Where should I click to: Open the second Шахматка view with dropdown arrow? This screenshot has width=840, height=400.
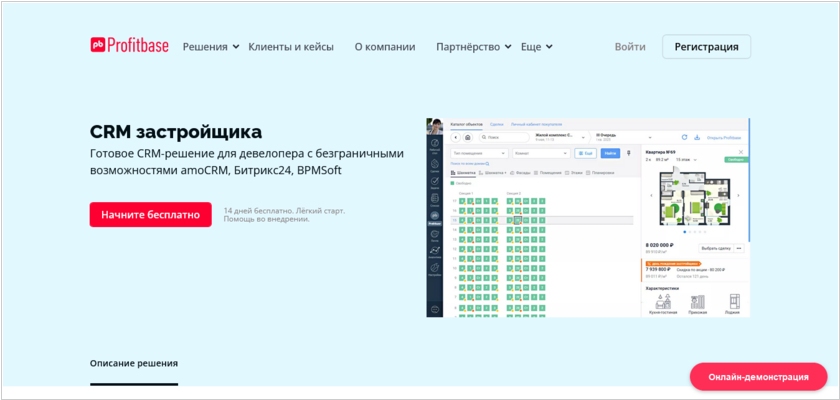492,173
